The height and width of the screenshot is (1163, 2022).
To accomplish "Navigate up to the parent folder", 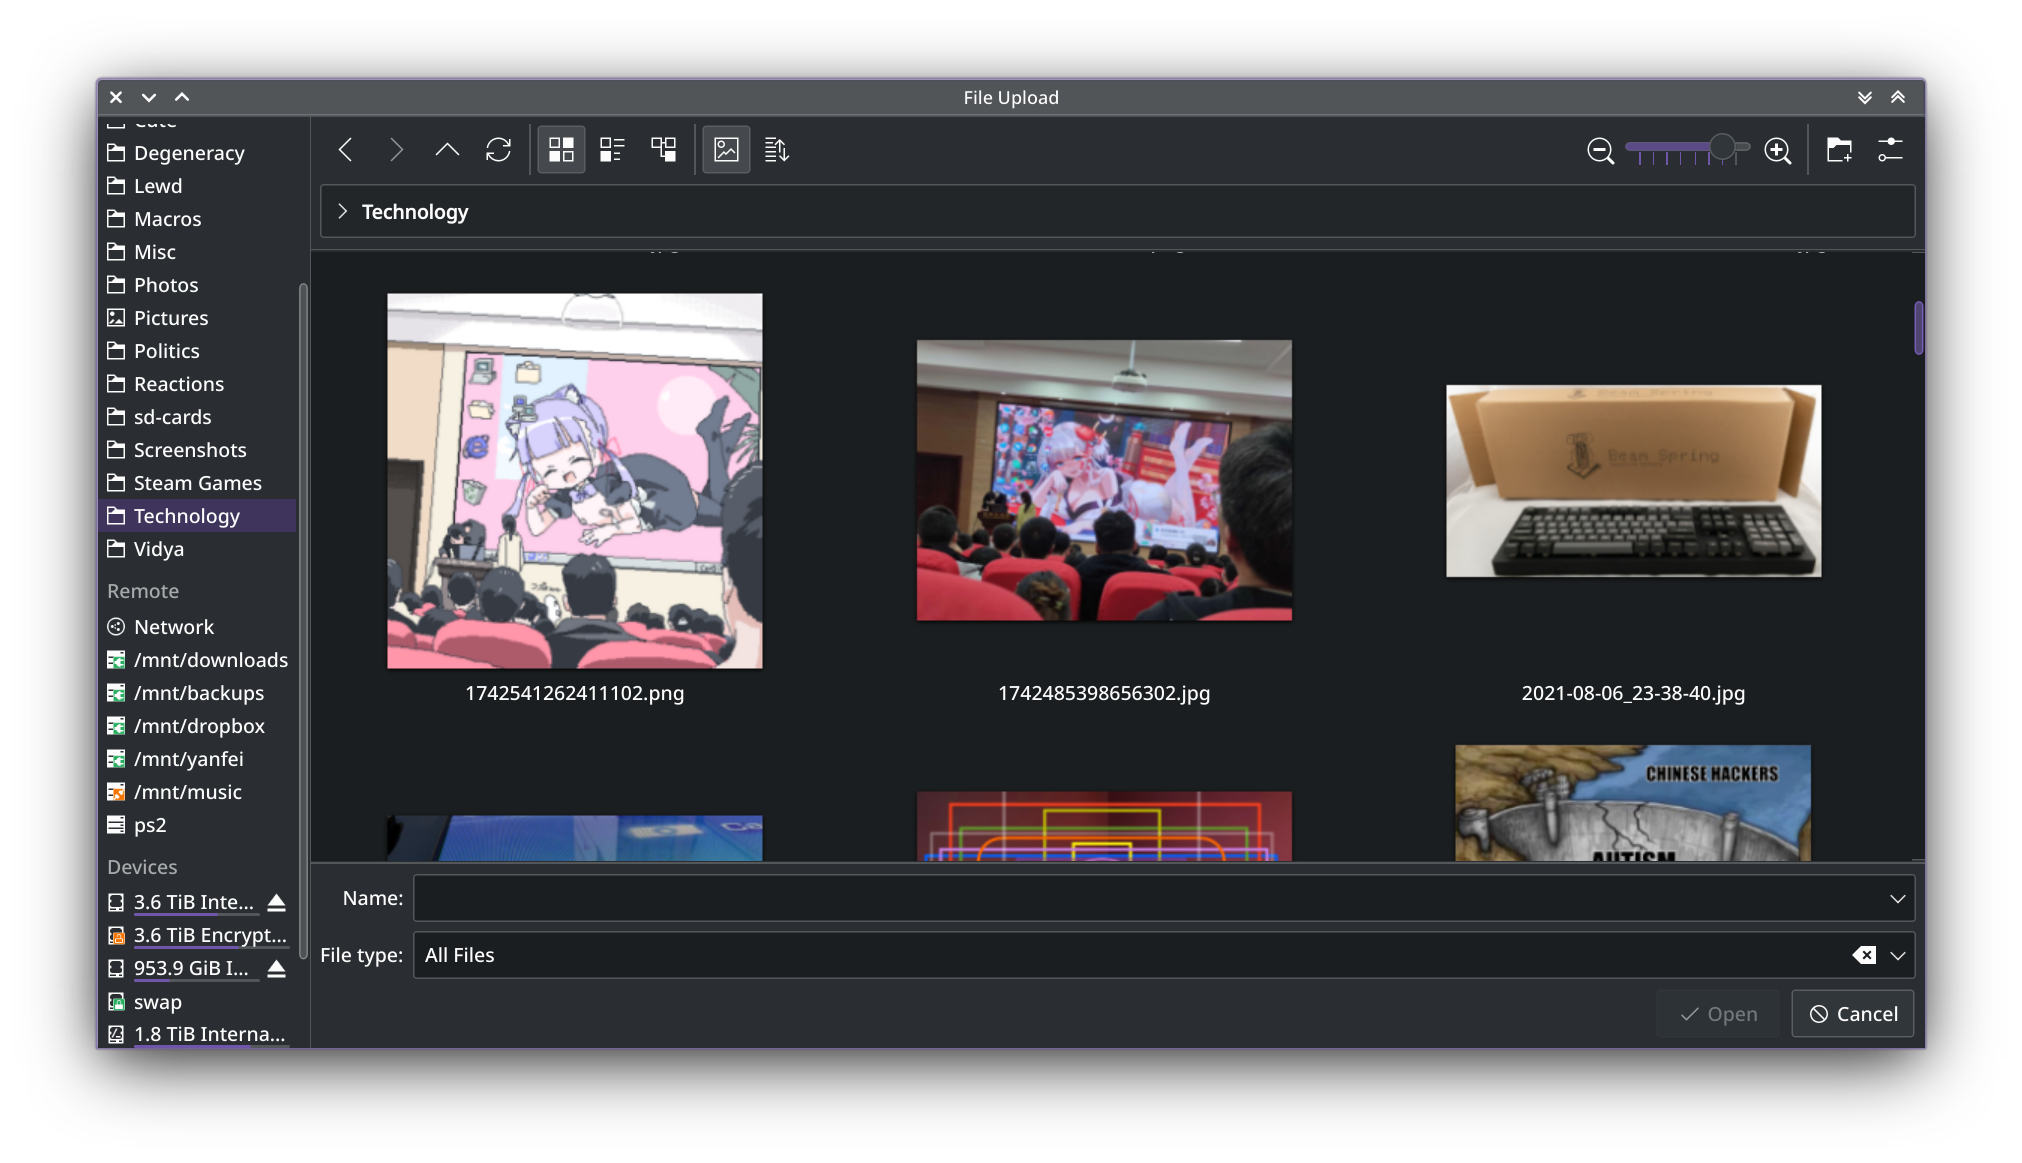I will tap(447, 150).
